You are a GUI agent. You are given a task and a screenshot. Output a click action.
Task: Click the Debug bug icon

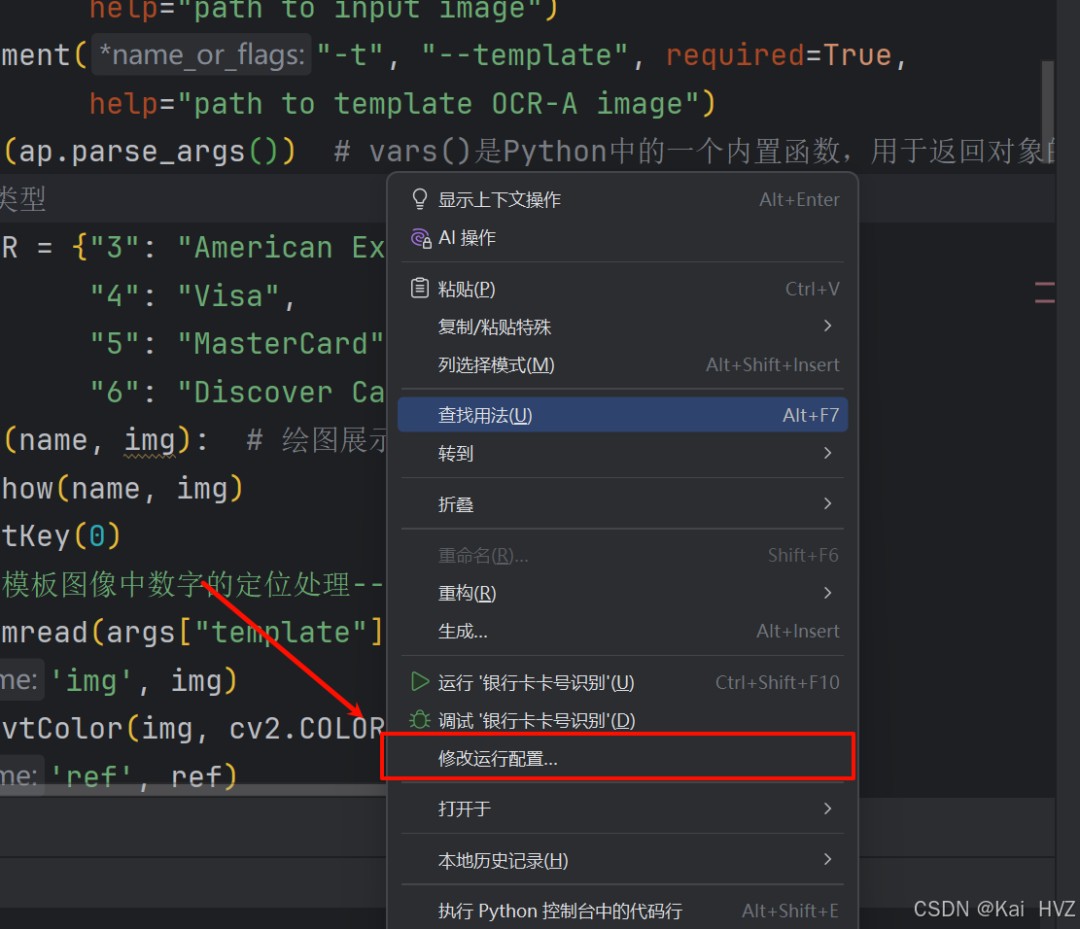point(419,720)
